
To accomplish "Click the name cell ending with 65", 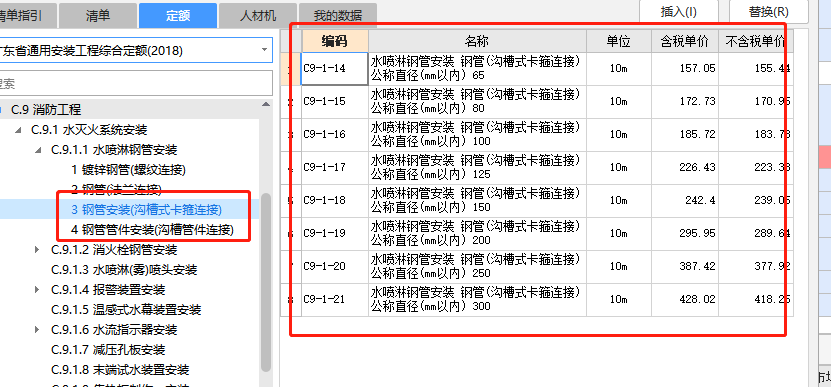I will (x=477, y=68).
